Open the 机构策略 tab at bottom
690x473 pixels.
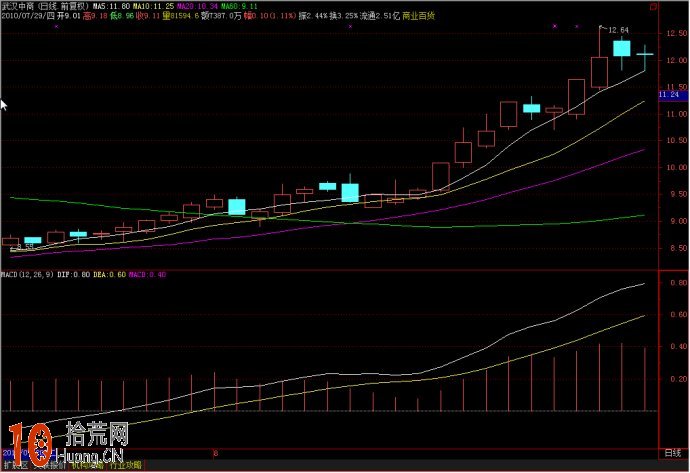(x=88, y=465)
